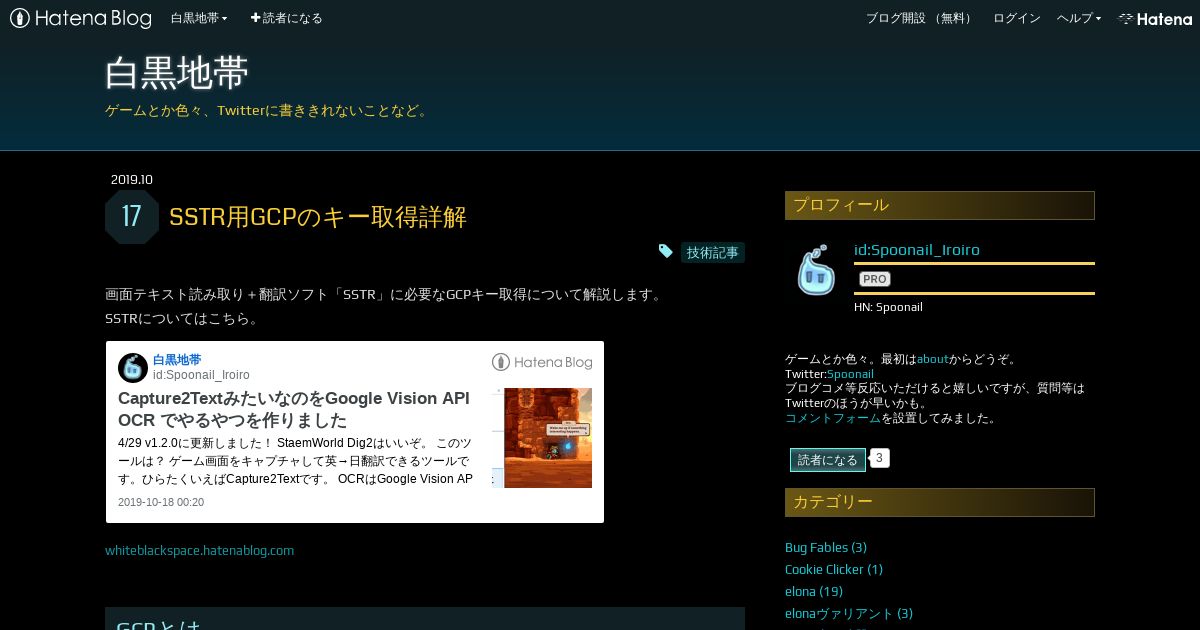Open the コメントフォーム link

point(833,418)
